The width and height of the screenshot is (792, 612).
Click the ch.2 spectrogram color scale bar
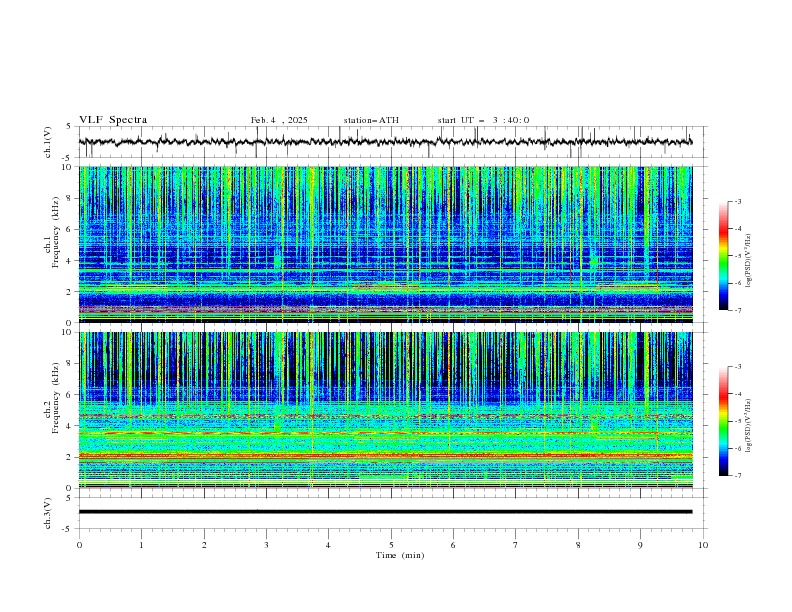[x=723, y=421]
